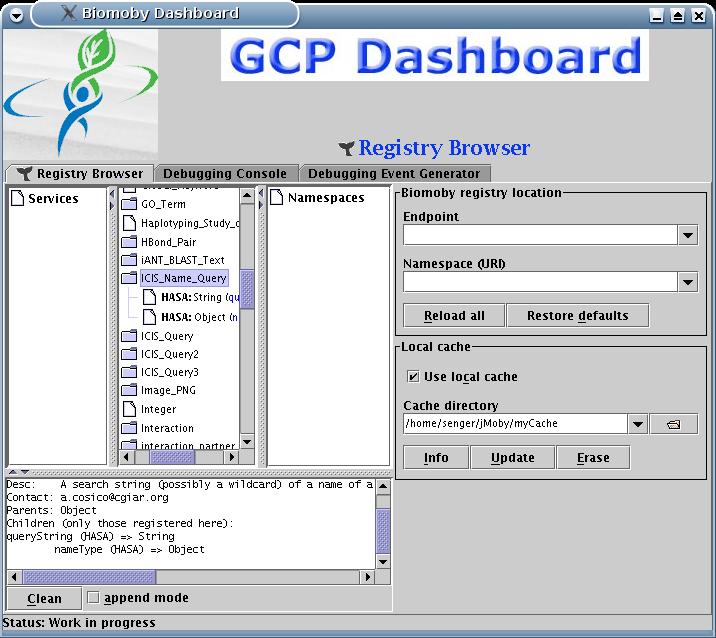Click the Image_PNG folder icon

coord(129,390)
